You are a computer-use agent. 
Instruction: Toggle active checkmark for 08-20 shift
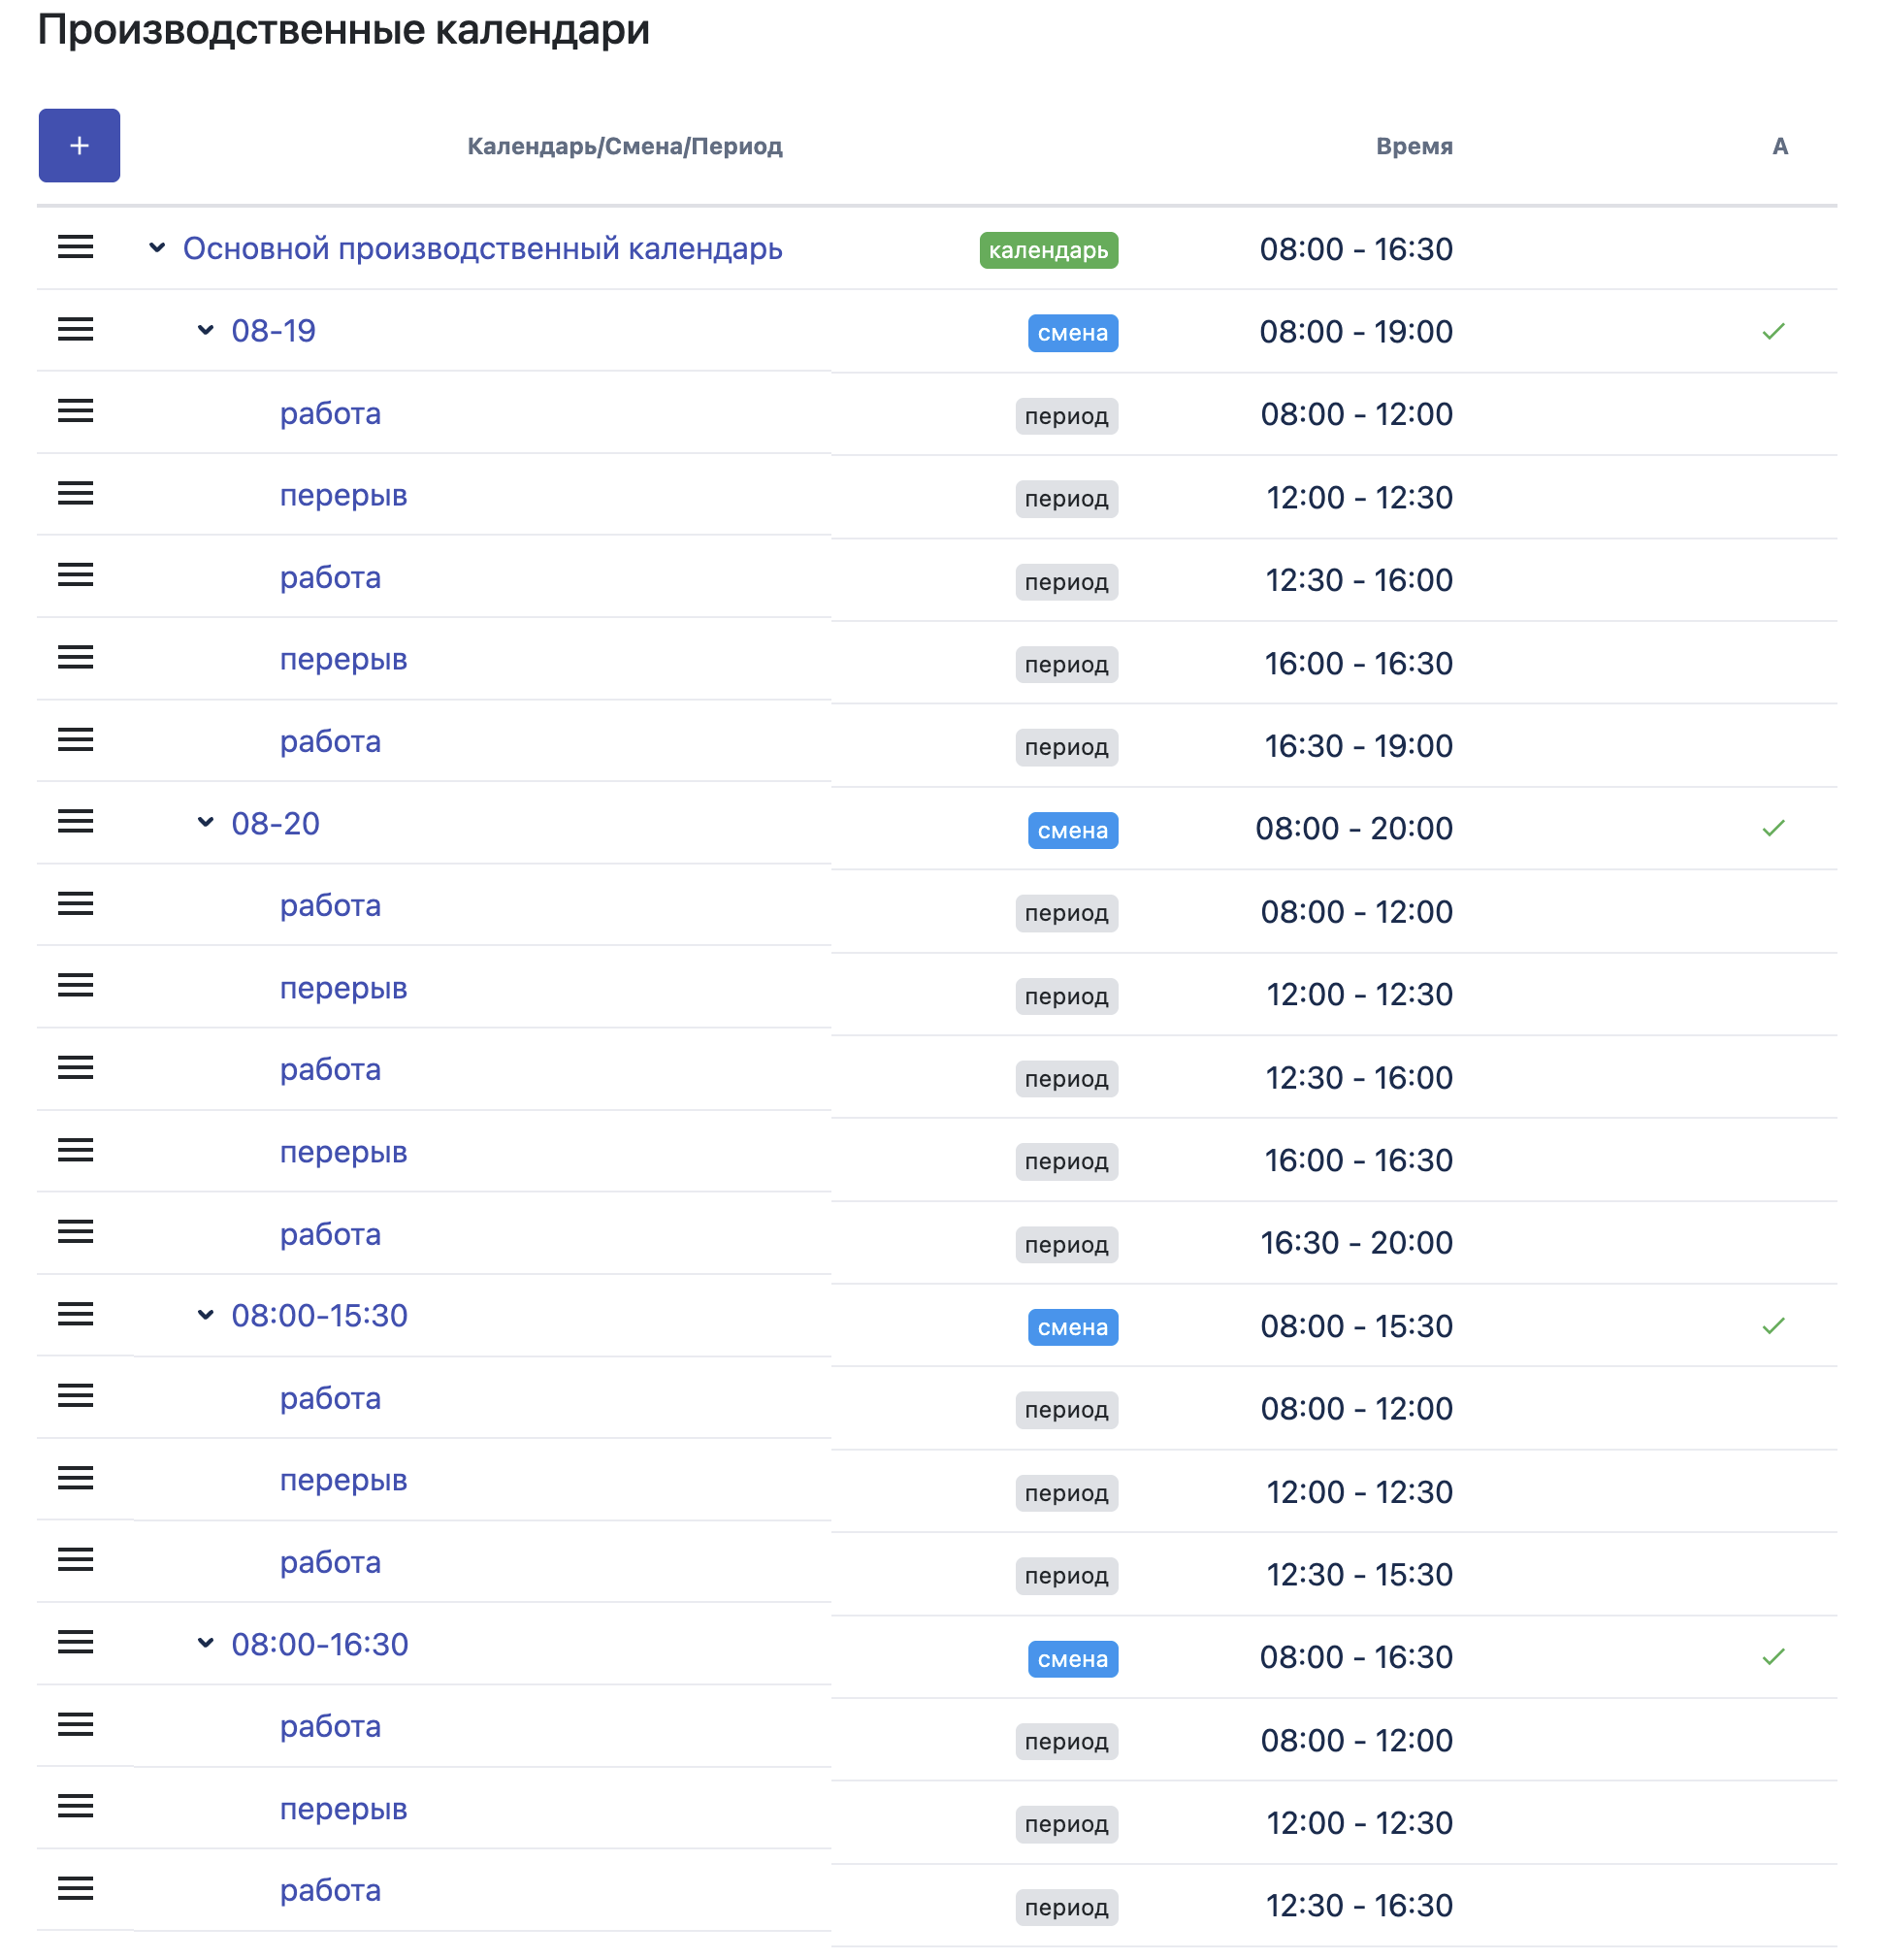[x=1773, y=828]
